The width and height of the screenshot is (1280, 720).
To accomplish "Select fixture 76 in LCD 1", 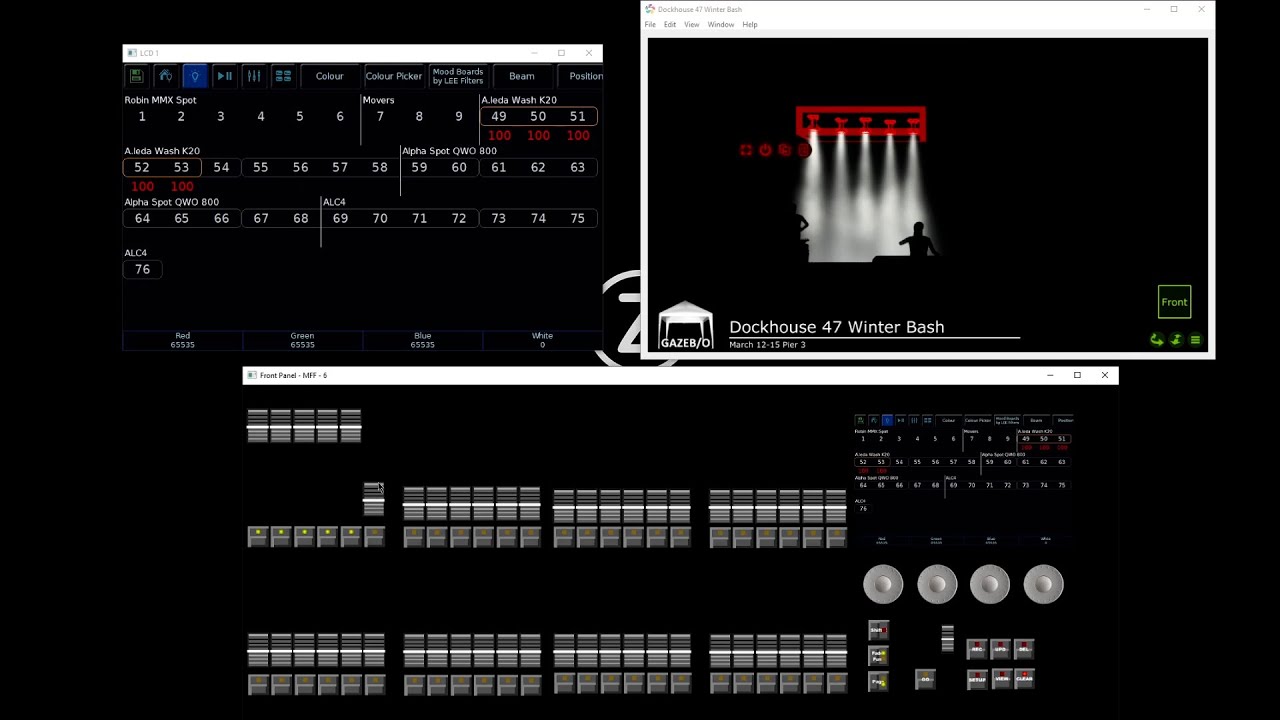I will pos(142,270).
